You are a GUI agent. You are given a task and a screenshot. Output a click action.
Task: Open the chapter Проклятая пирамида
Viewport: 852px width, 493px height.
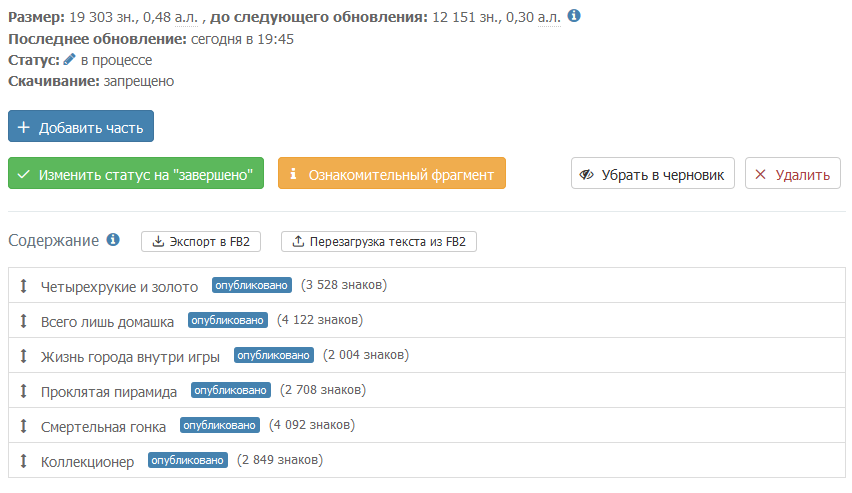(x=109, y=391)
